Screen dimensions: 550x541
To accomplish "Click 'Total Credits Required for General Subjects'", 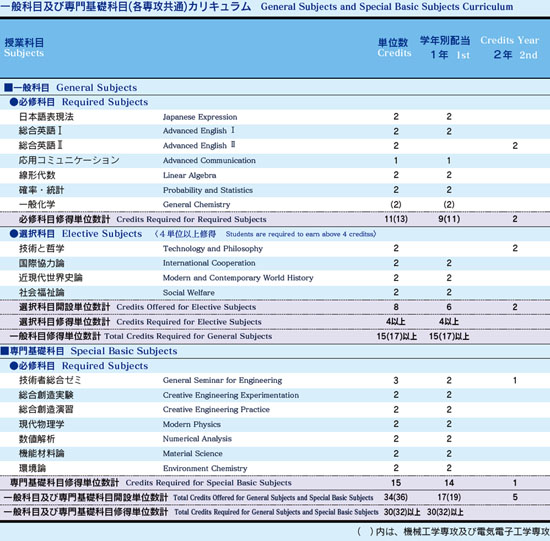I will [x=188, y=336].
